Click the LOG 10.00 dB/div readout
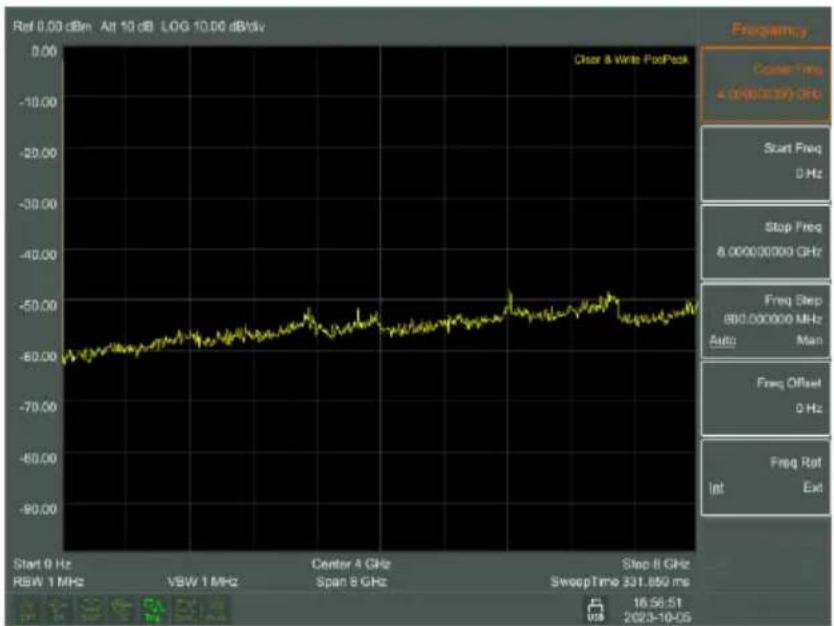The height and width of the screenshot is (626, 834). pos(213,26)
